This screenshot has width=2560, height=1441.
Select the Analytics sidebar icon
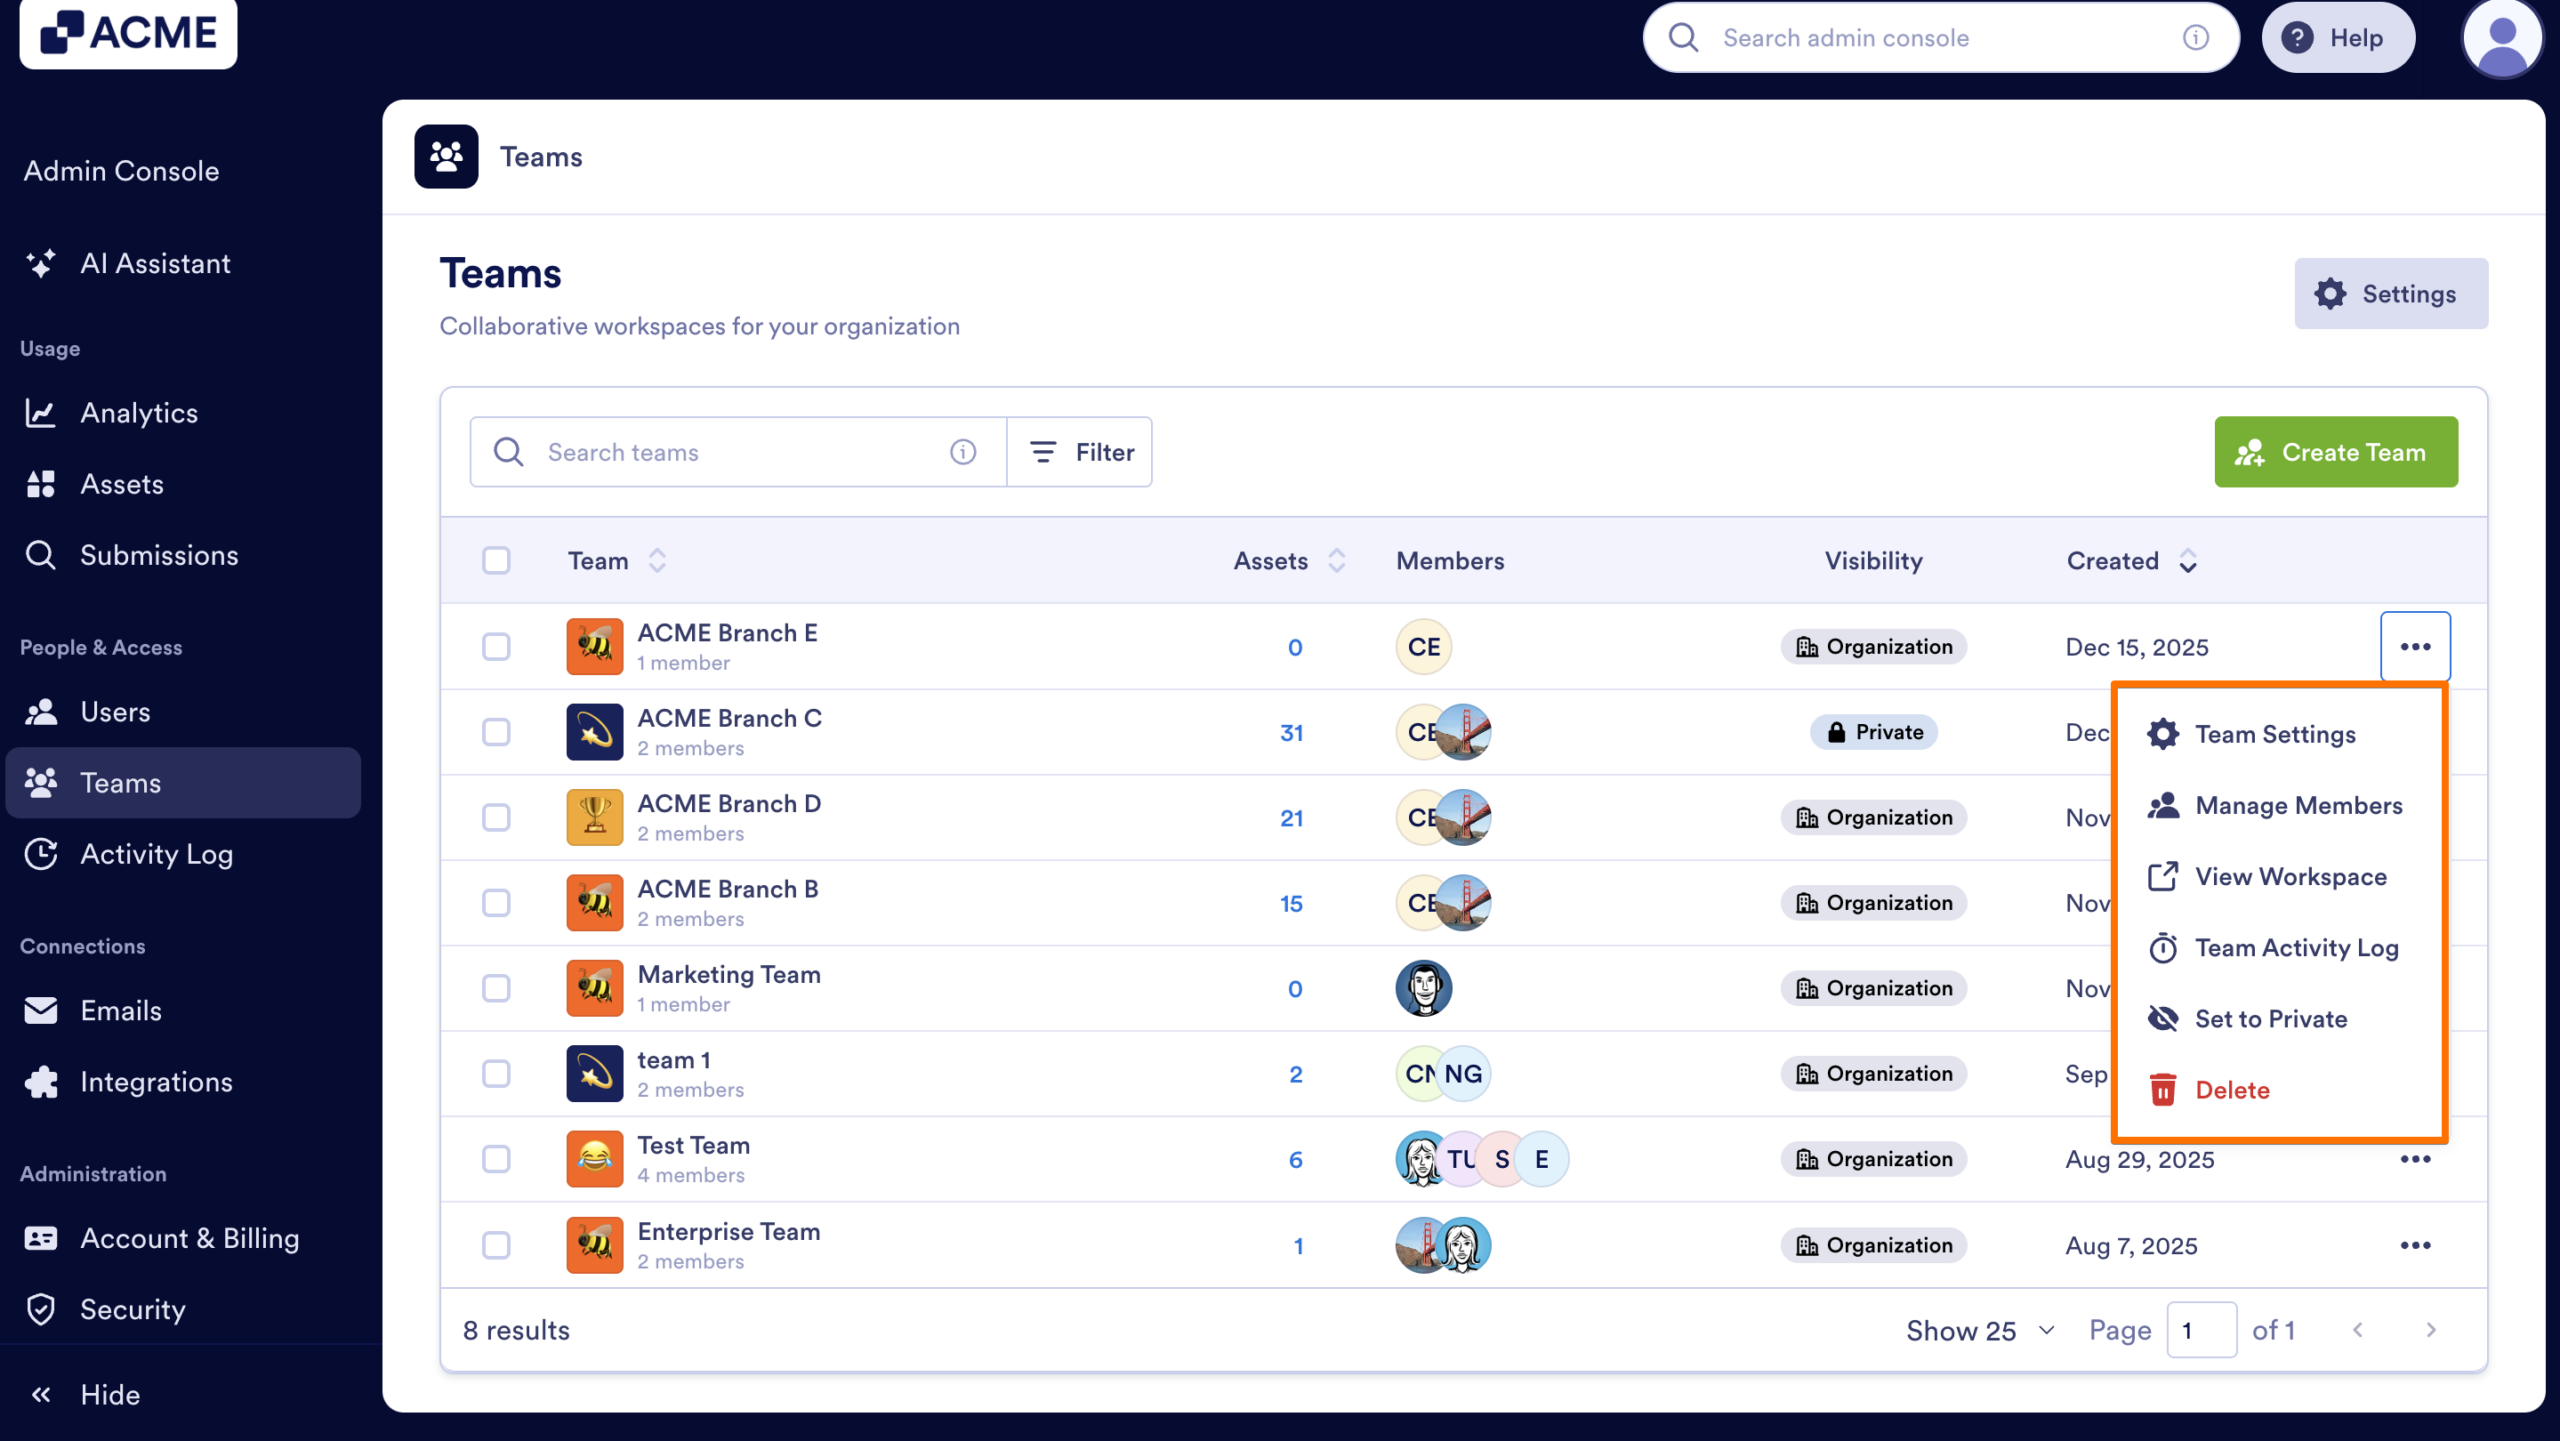[x=41, y=413]
